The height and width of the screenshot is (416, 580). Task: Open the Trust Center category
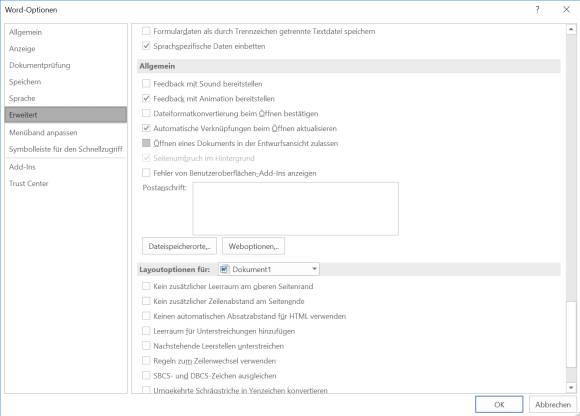(28, 183)
